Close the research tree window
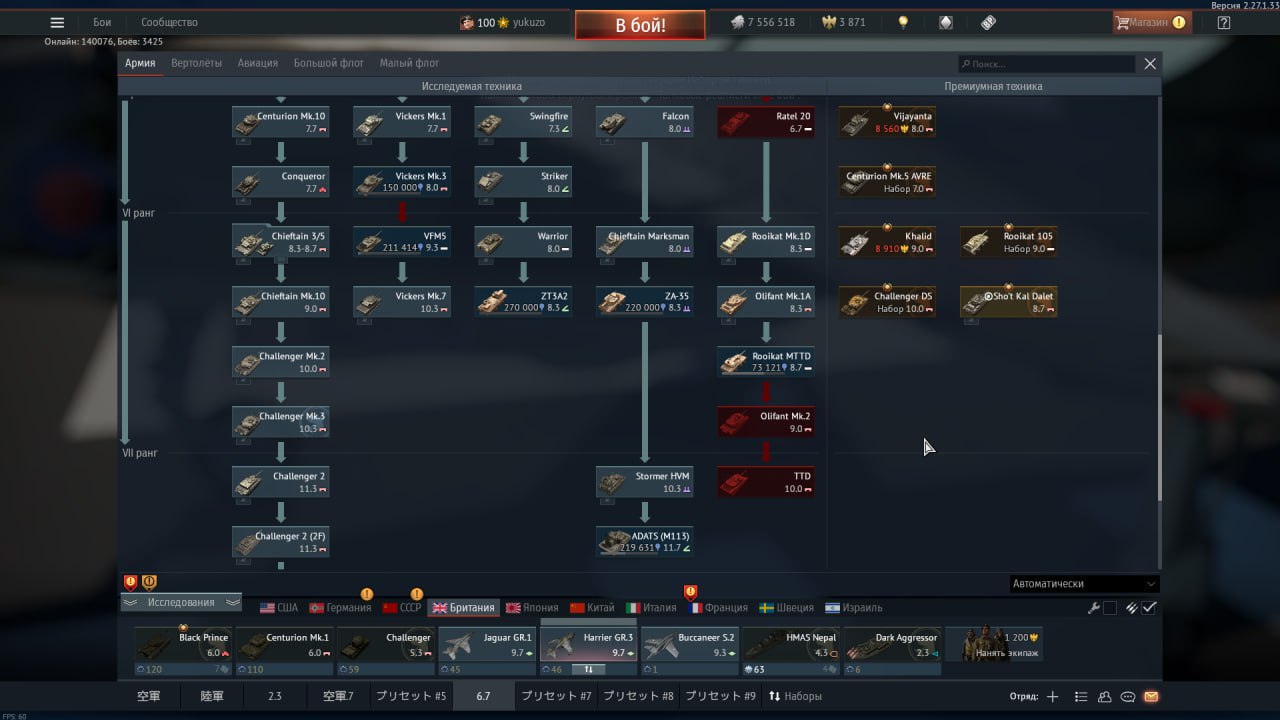 click(1150, 63)
